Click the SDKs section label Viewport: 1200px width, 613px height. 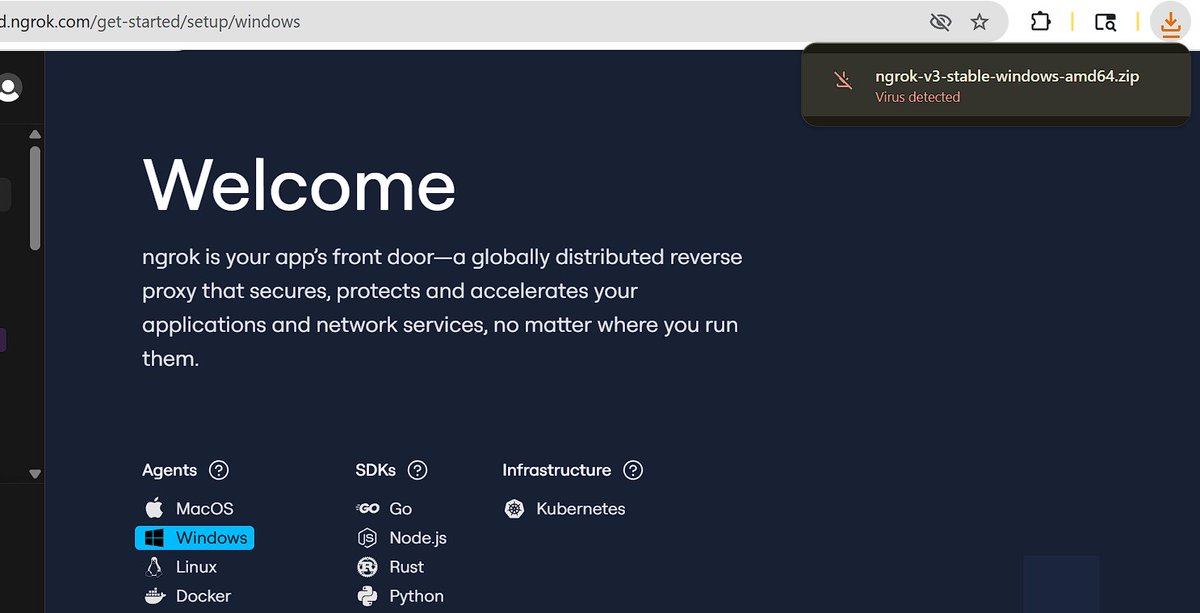(x=376, y=470)
